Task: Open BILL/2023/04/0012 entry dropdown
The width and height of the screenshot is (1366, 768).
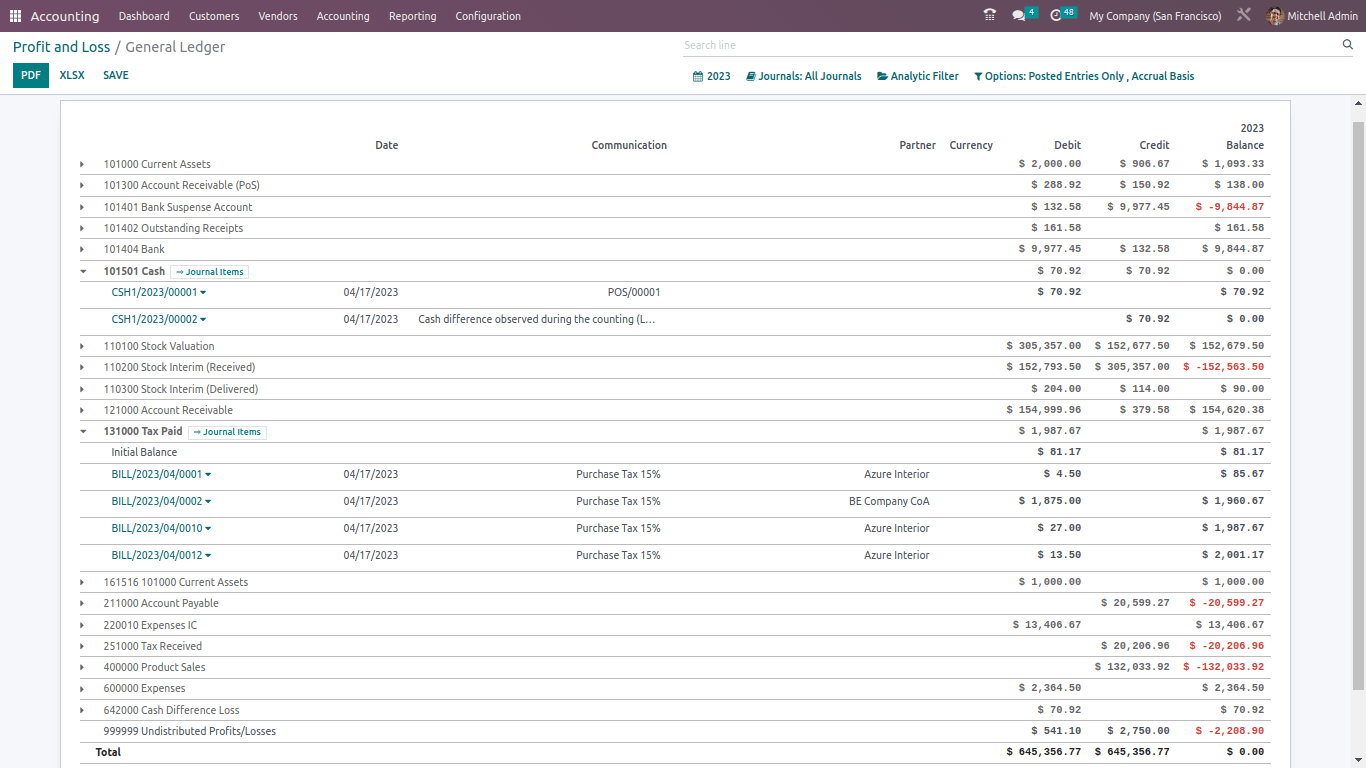Action: 161,555
